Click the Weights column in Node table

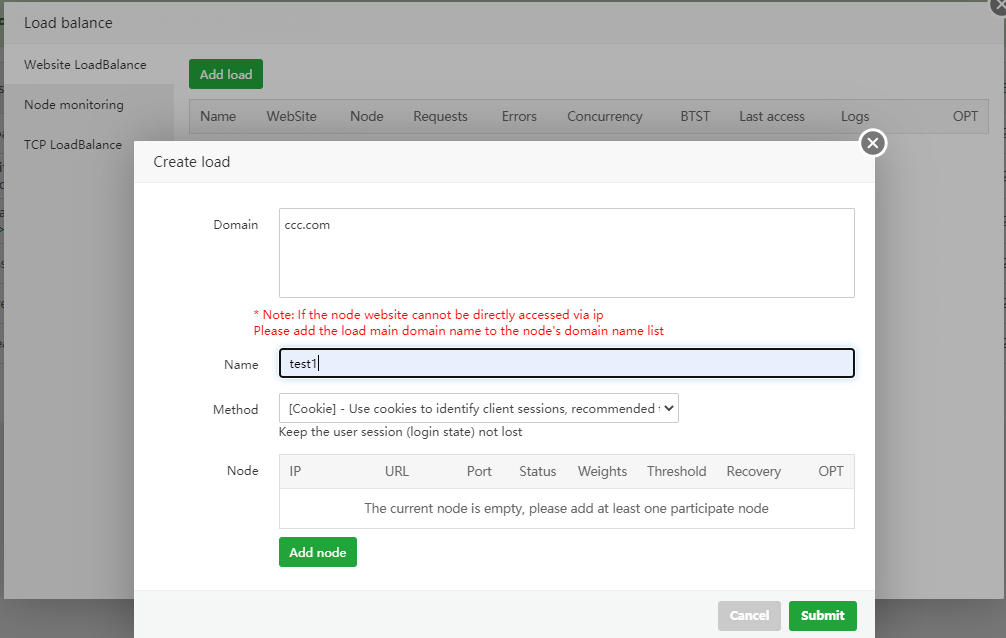[602, 472]
